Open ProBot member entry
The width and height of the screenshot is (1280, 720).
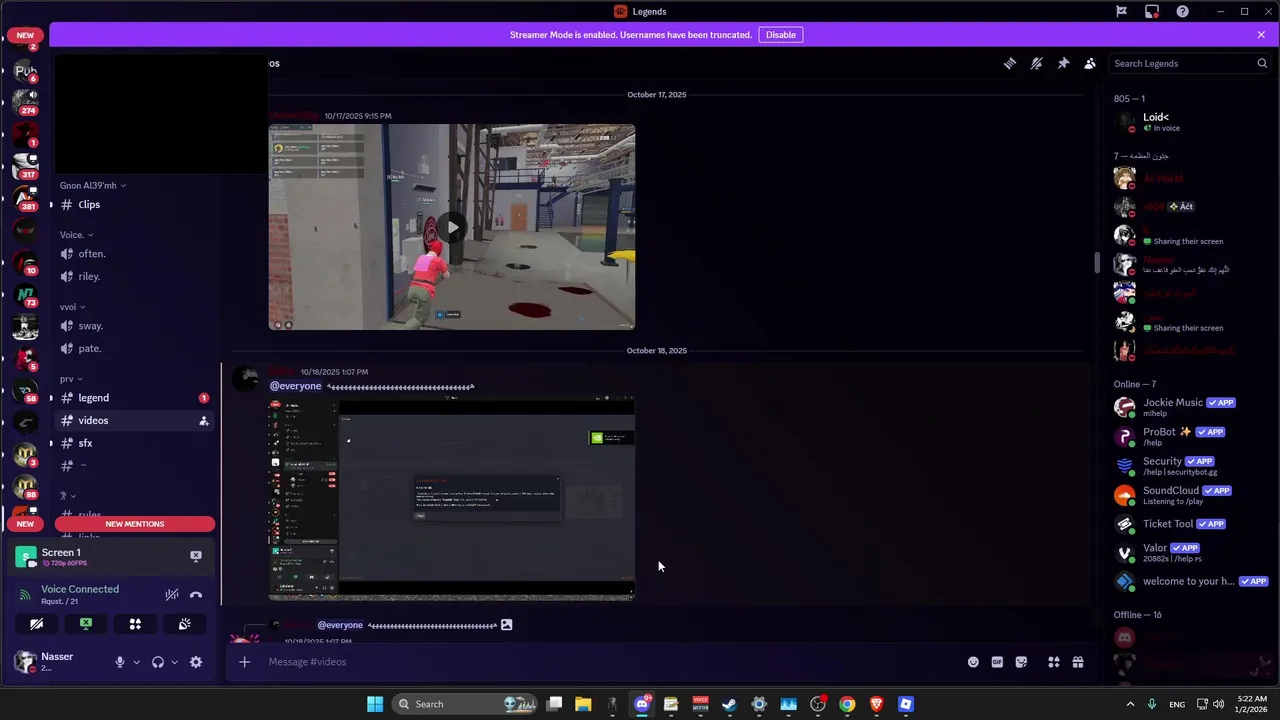[1190, 436]
